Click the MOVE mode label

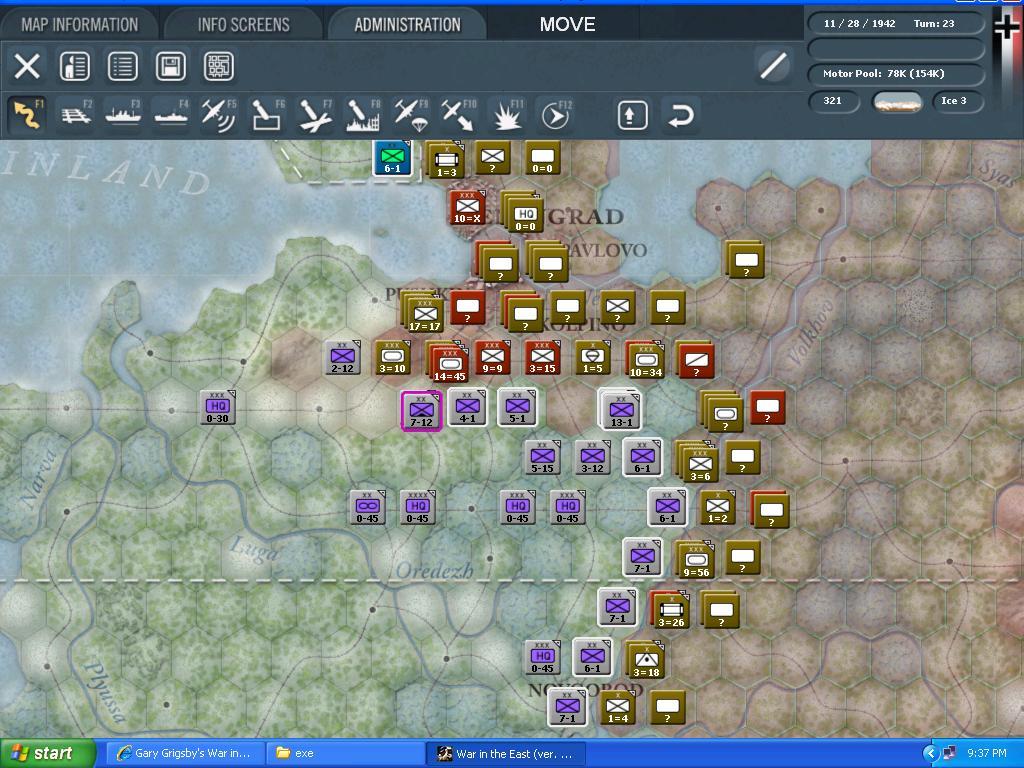pyautogui.click(x=568, y=25)
